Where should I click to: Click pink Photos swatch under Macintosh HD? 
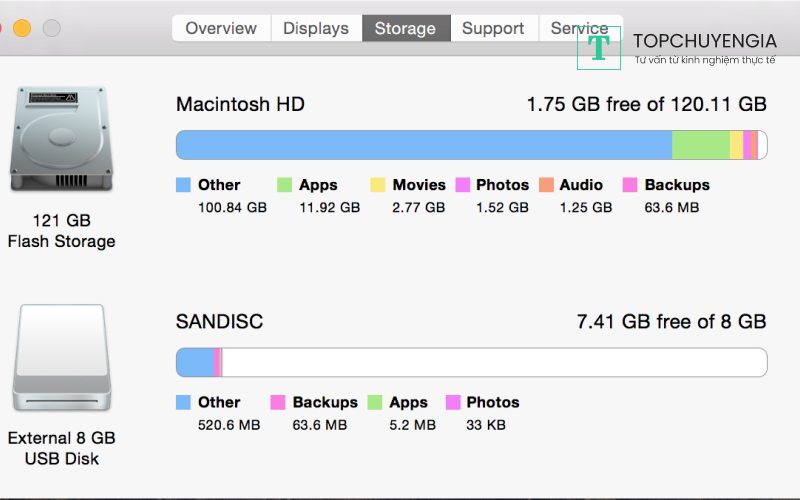pos(463,185)
